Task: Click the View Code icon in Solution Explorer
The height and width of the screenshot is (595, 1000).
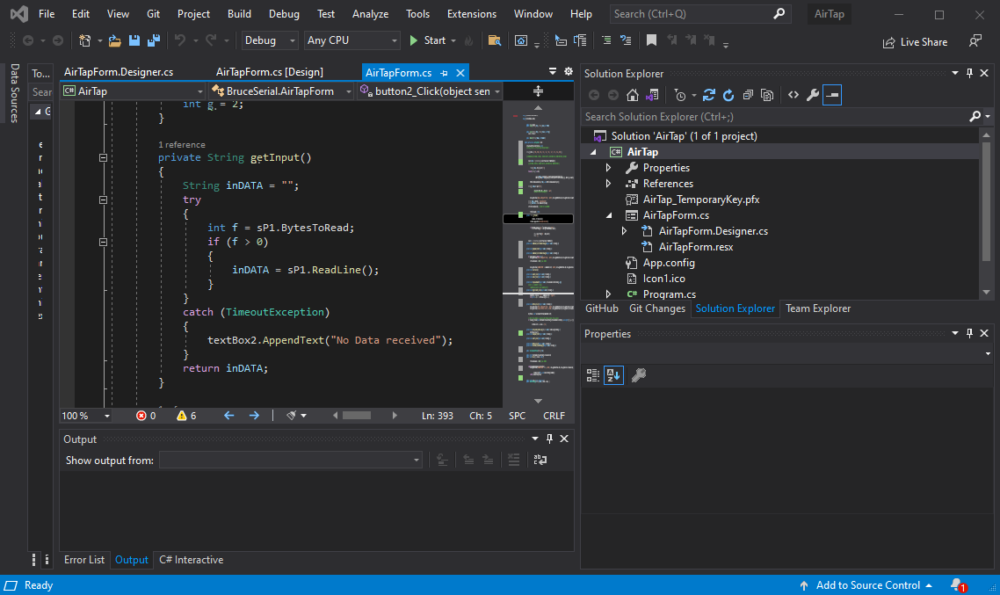Action: (792, 95)
